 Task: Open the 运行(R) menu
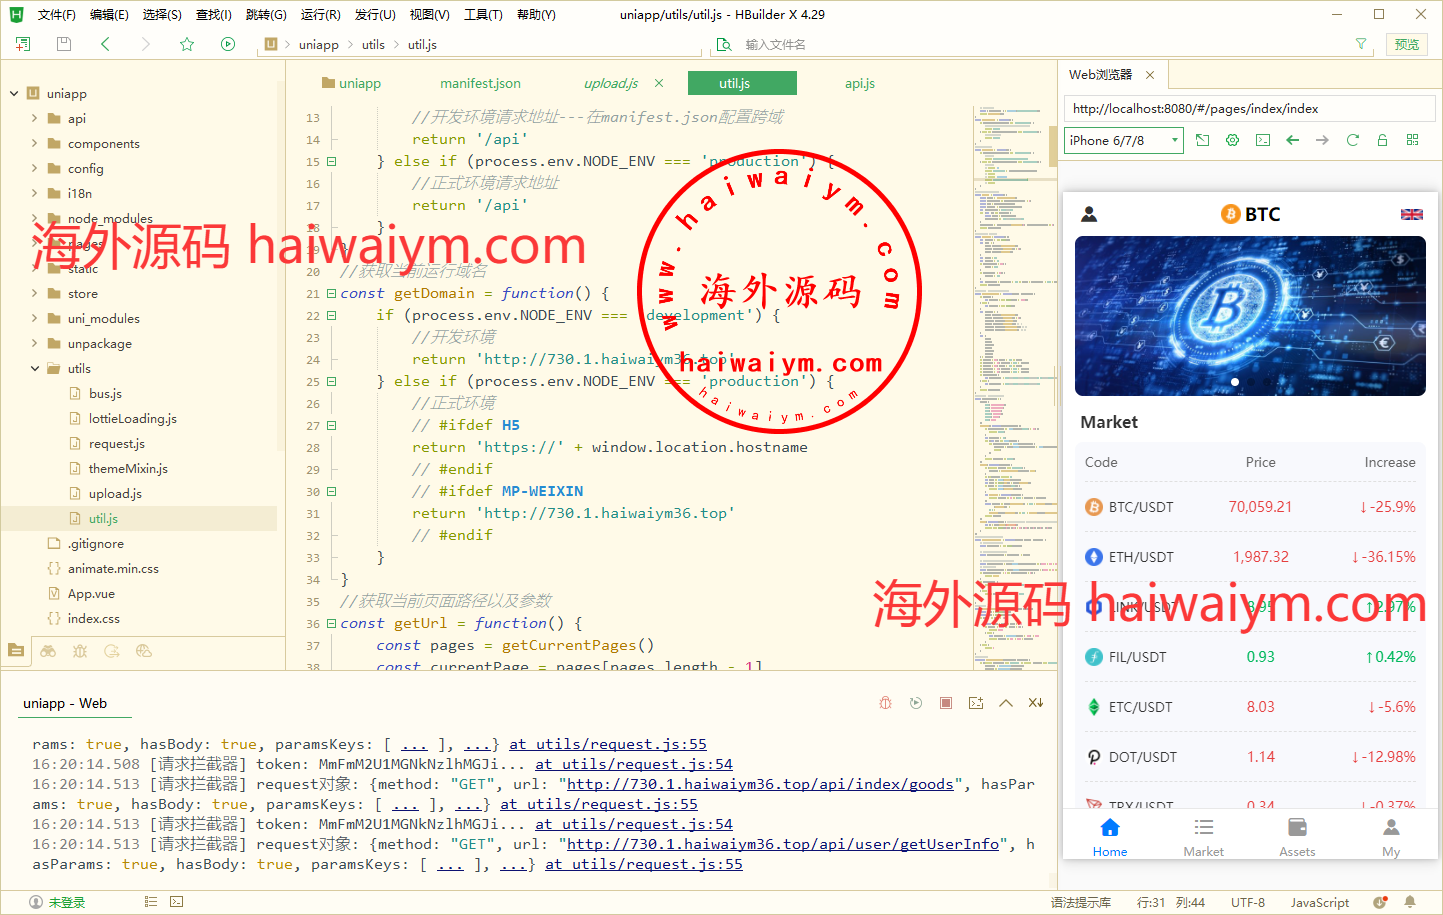click(x=320, y=14)
